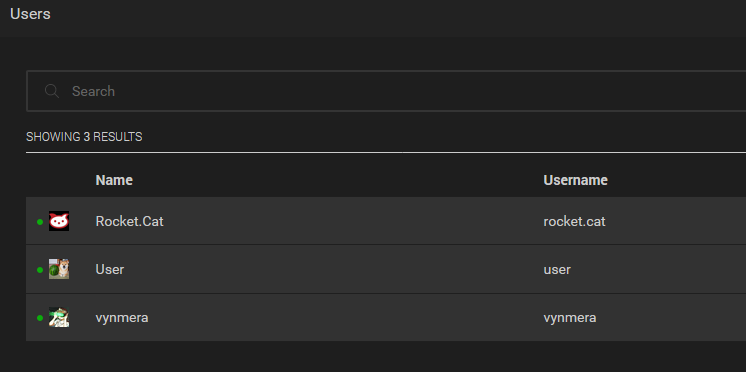Click the user username cell

point(557,270)
